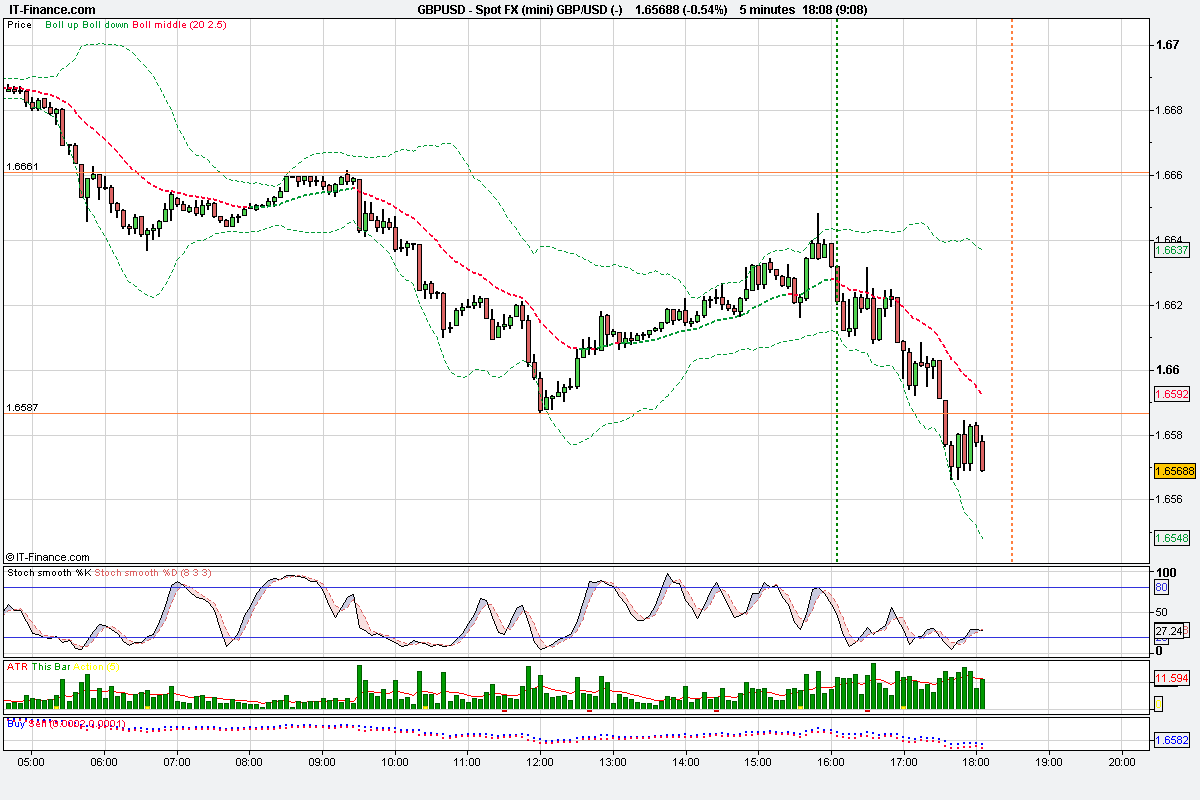Click the 09:00 time axis label
Screen dimensions: 1200x800
point(322,762)
